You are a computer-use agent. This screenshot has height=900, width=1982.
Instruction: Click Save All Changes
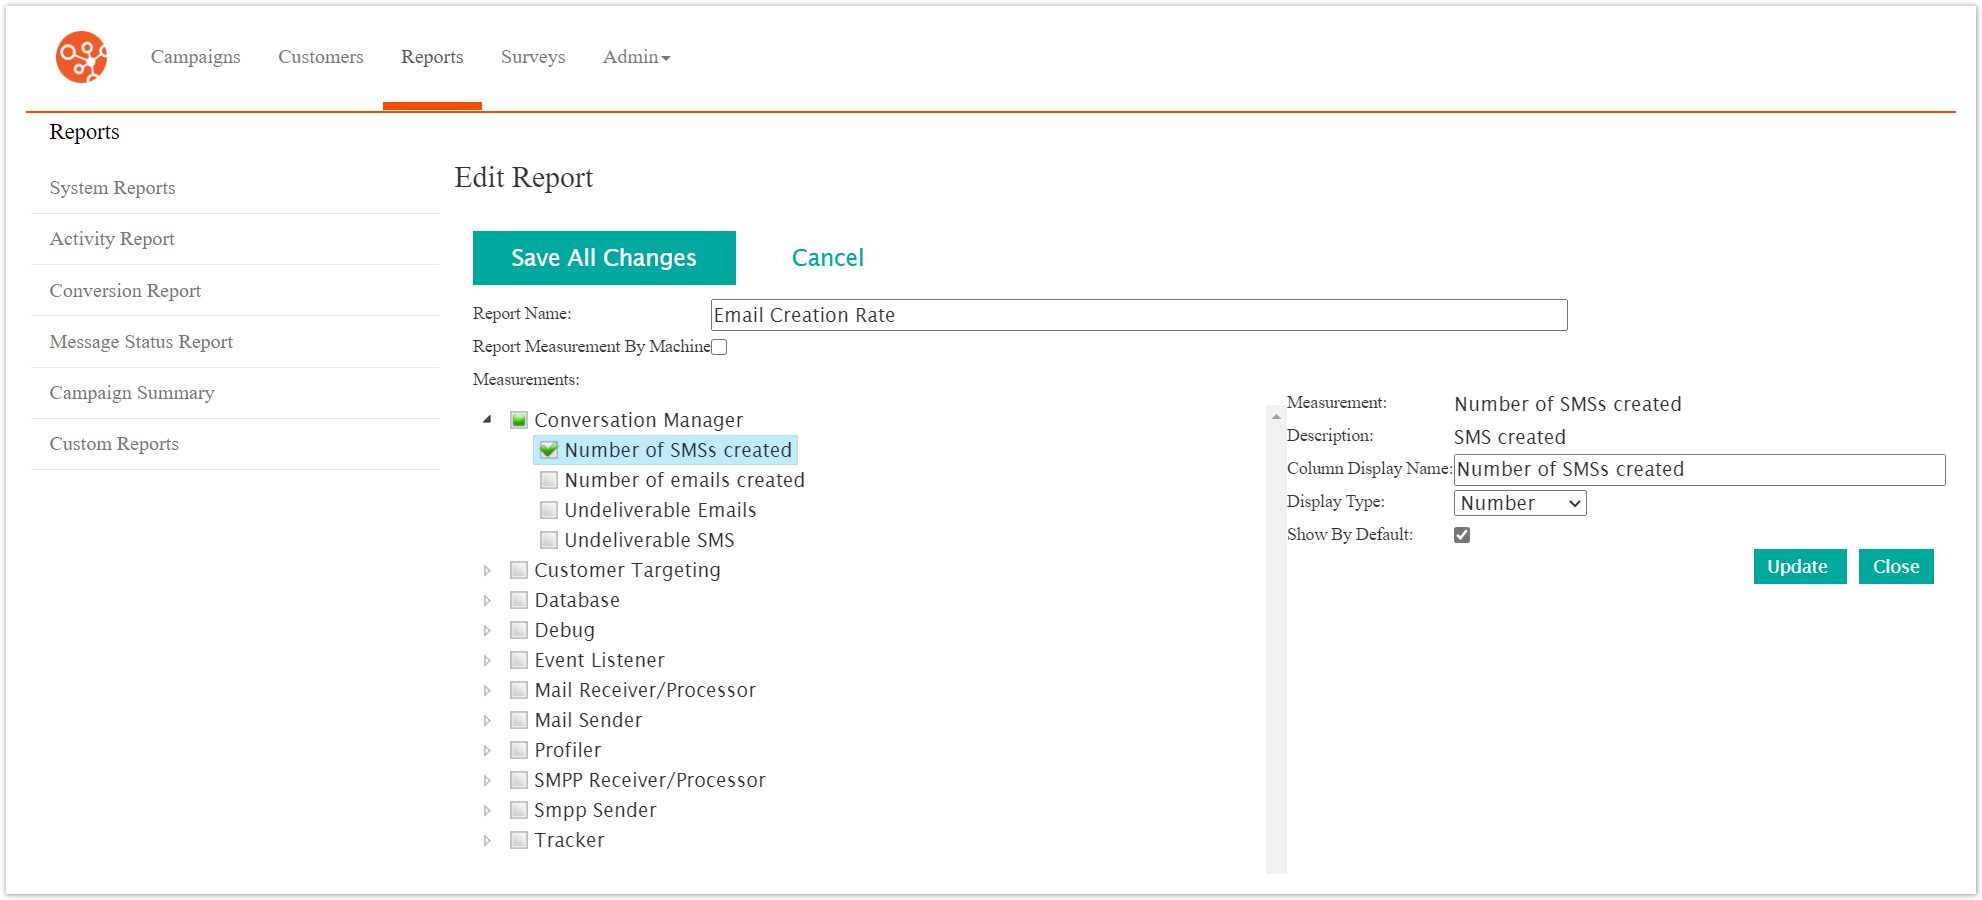coord(603,257)
